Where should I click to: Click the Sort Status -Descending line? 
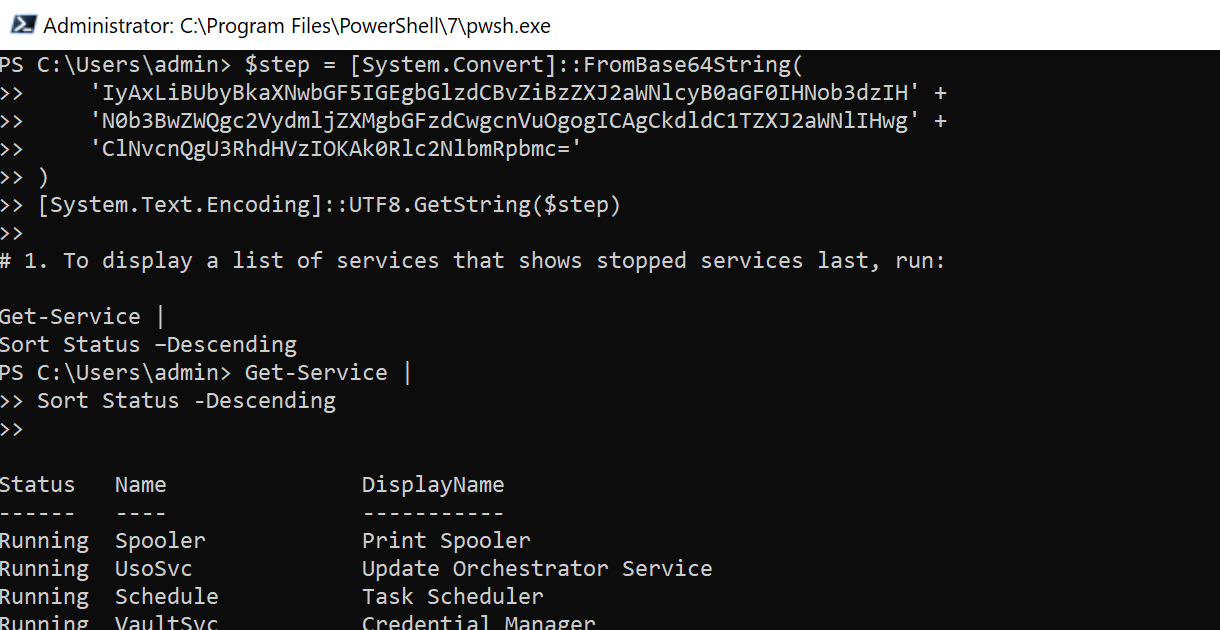(185, 400)
